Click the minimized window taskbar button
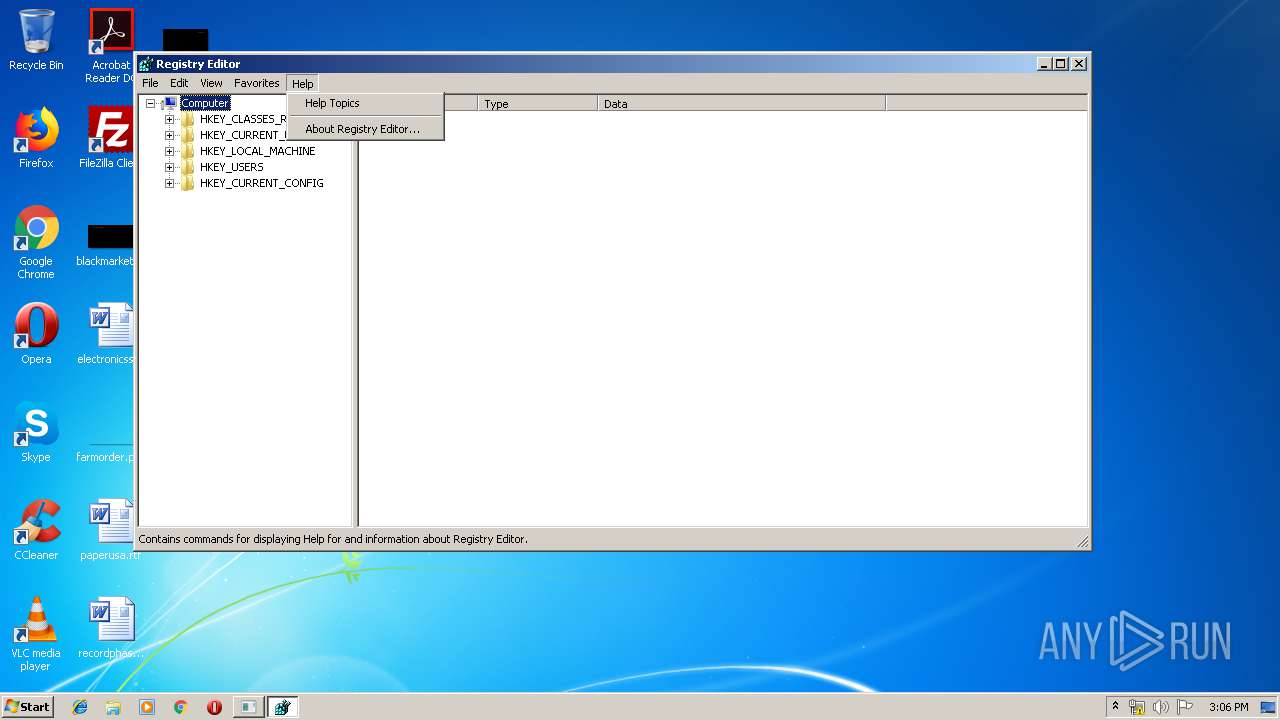 tap(248, 707)
